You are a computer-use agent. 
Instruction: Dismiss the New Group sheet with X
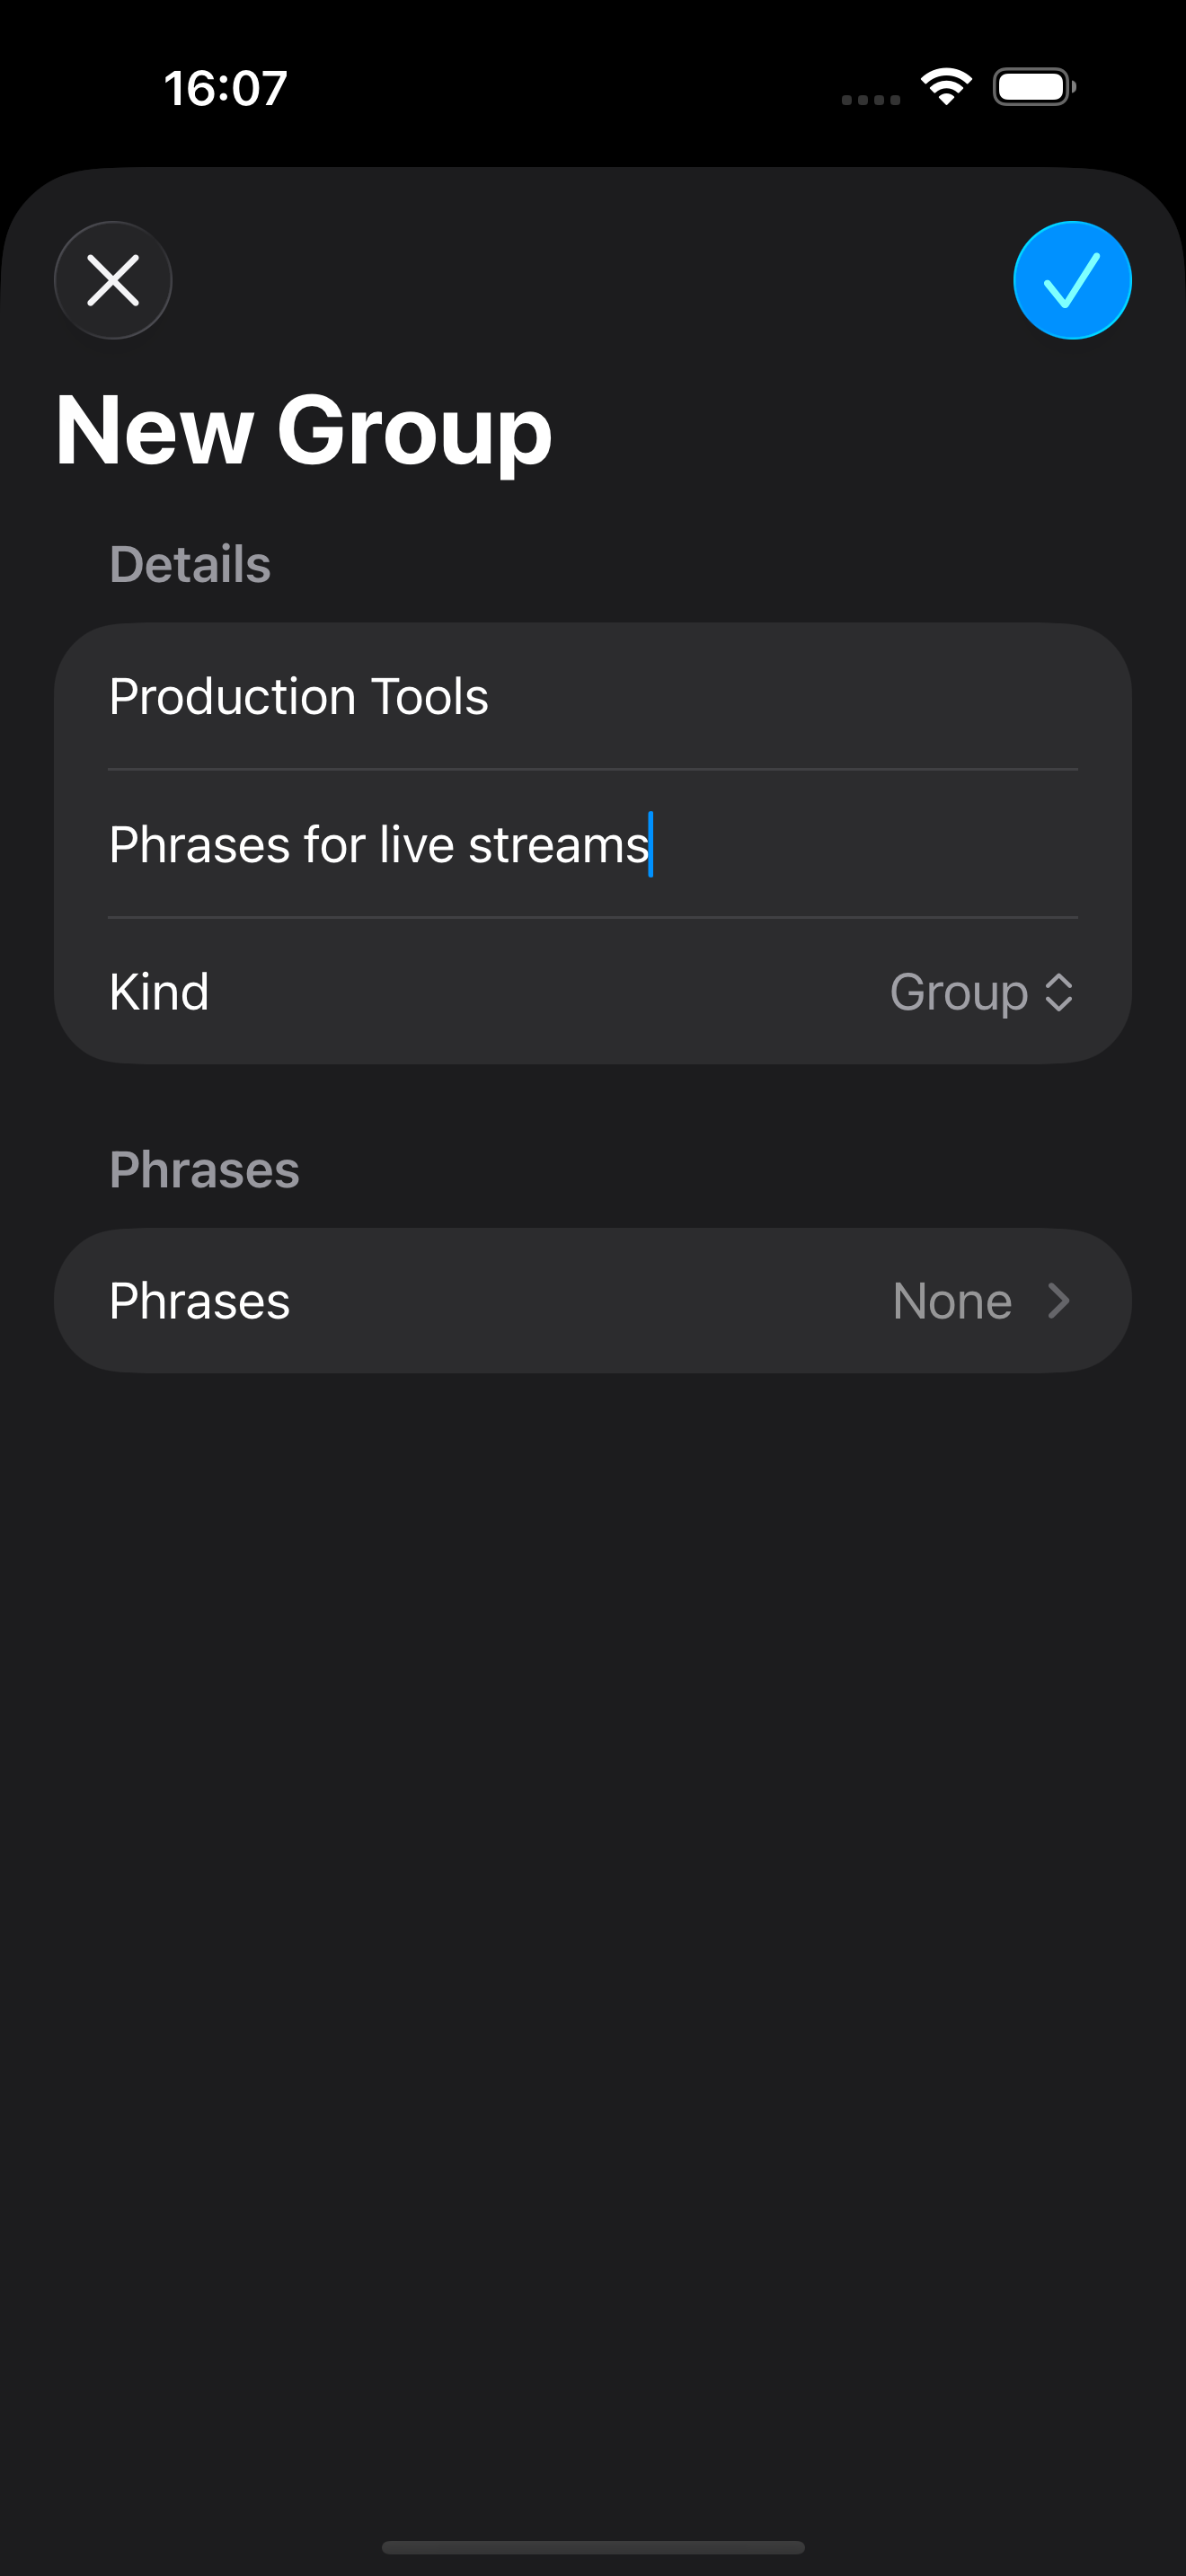coord(113,280)
